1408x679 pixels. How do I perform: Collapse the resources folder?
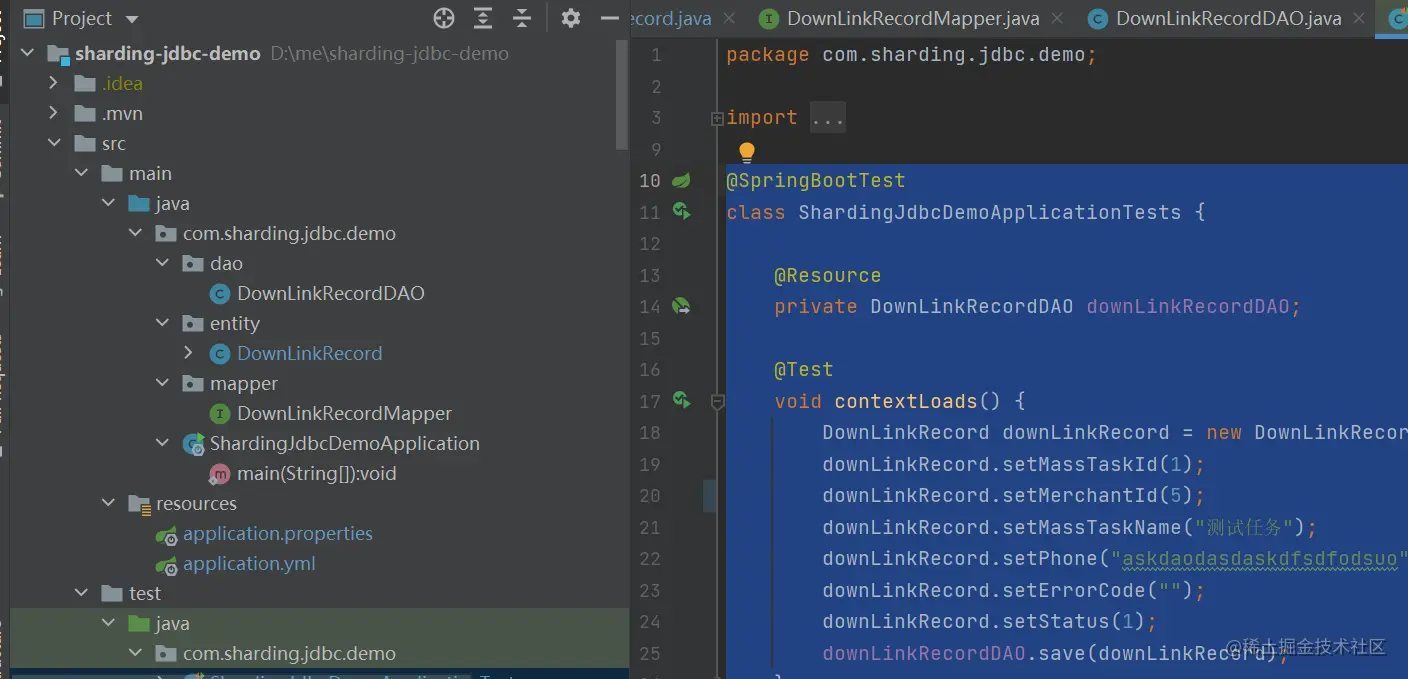point(109,503)
